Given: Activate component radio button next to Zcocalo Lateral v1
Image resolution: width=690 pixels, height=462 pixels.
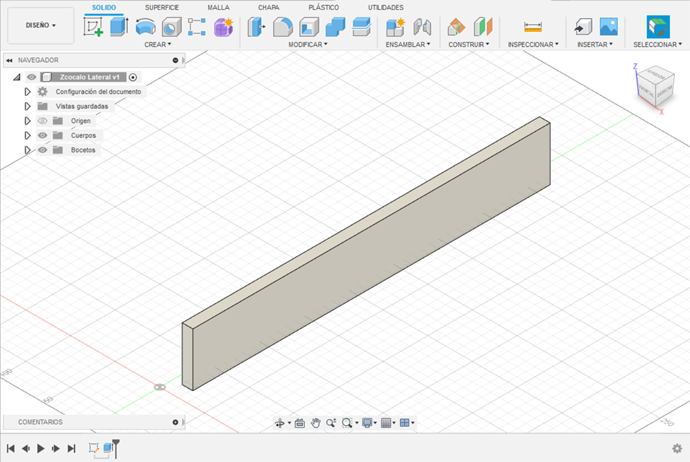Looking at the screenshot, I should click(x=132, y=77).
